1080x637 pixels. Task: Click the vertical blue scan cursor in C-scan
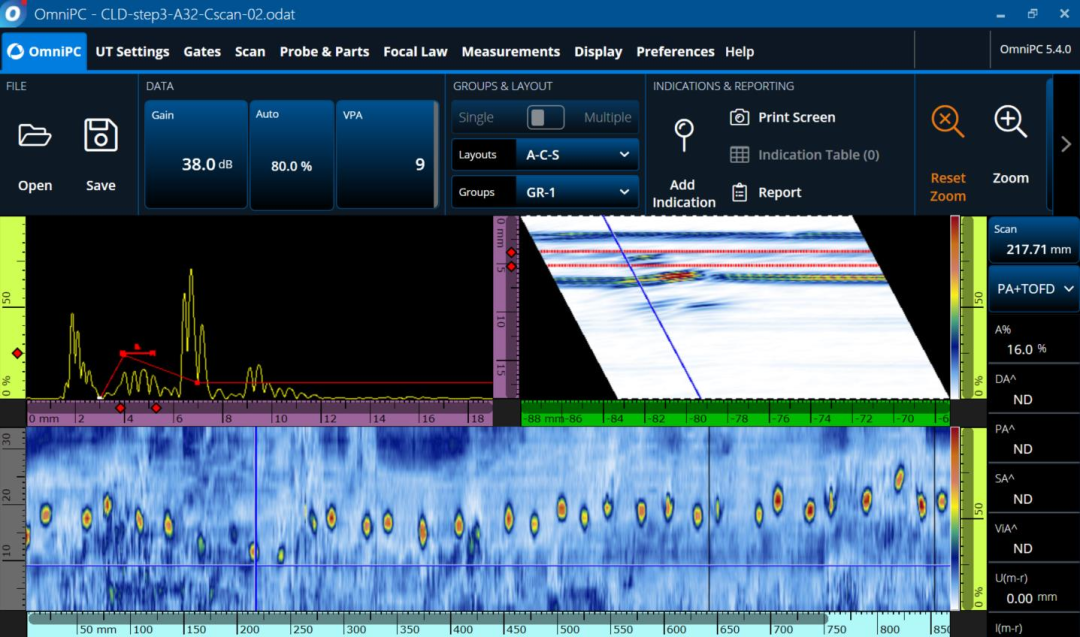(x=256, y=519)
